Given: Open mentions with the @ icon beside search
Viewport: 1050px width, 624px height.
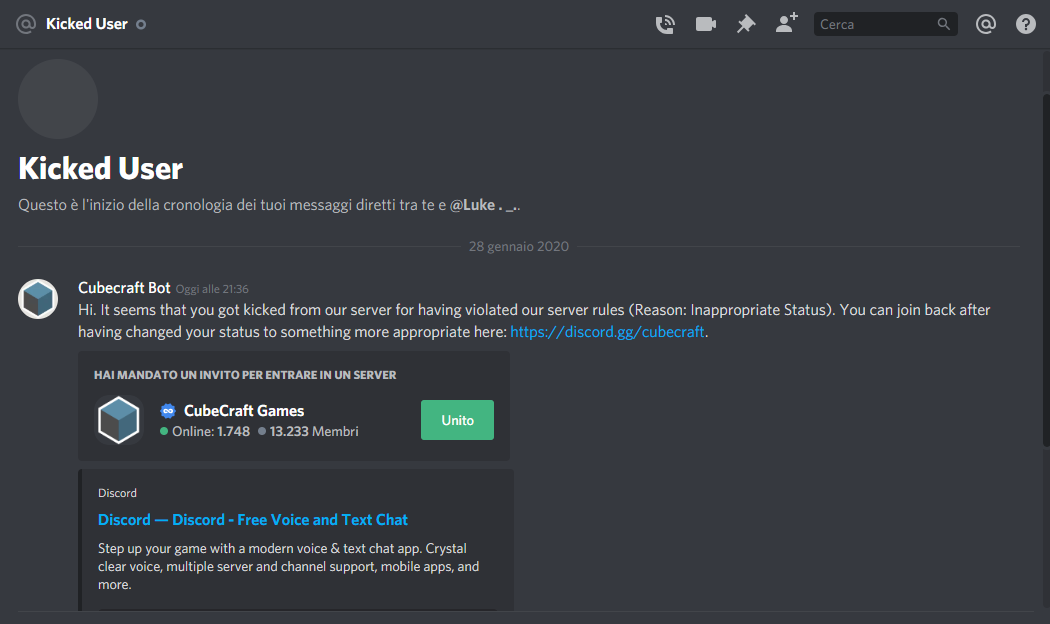Looking at the screenshot, I should coord(986,24).
